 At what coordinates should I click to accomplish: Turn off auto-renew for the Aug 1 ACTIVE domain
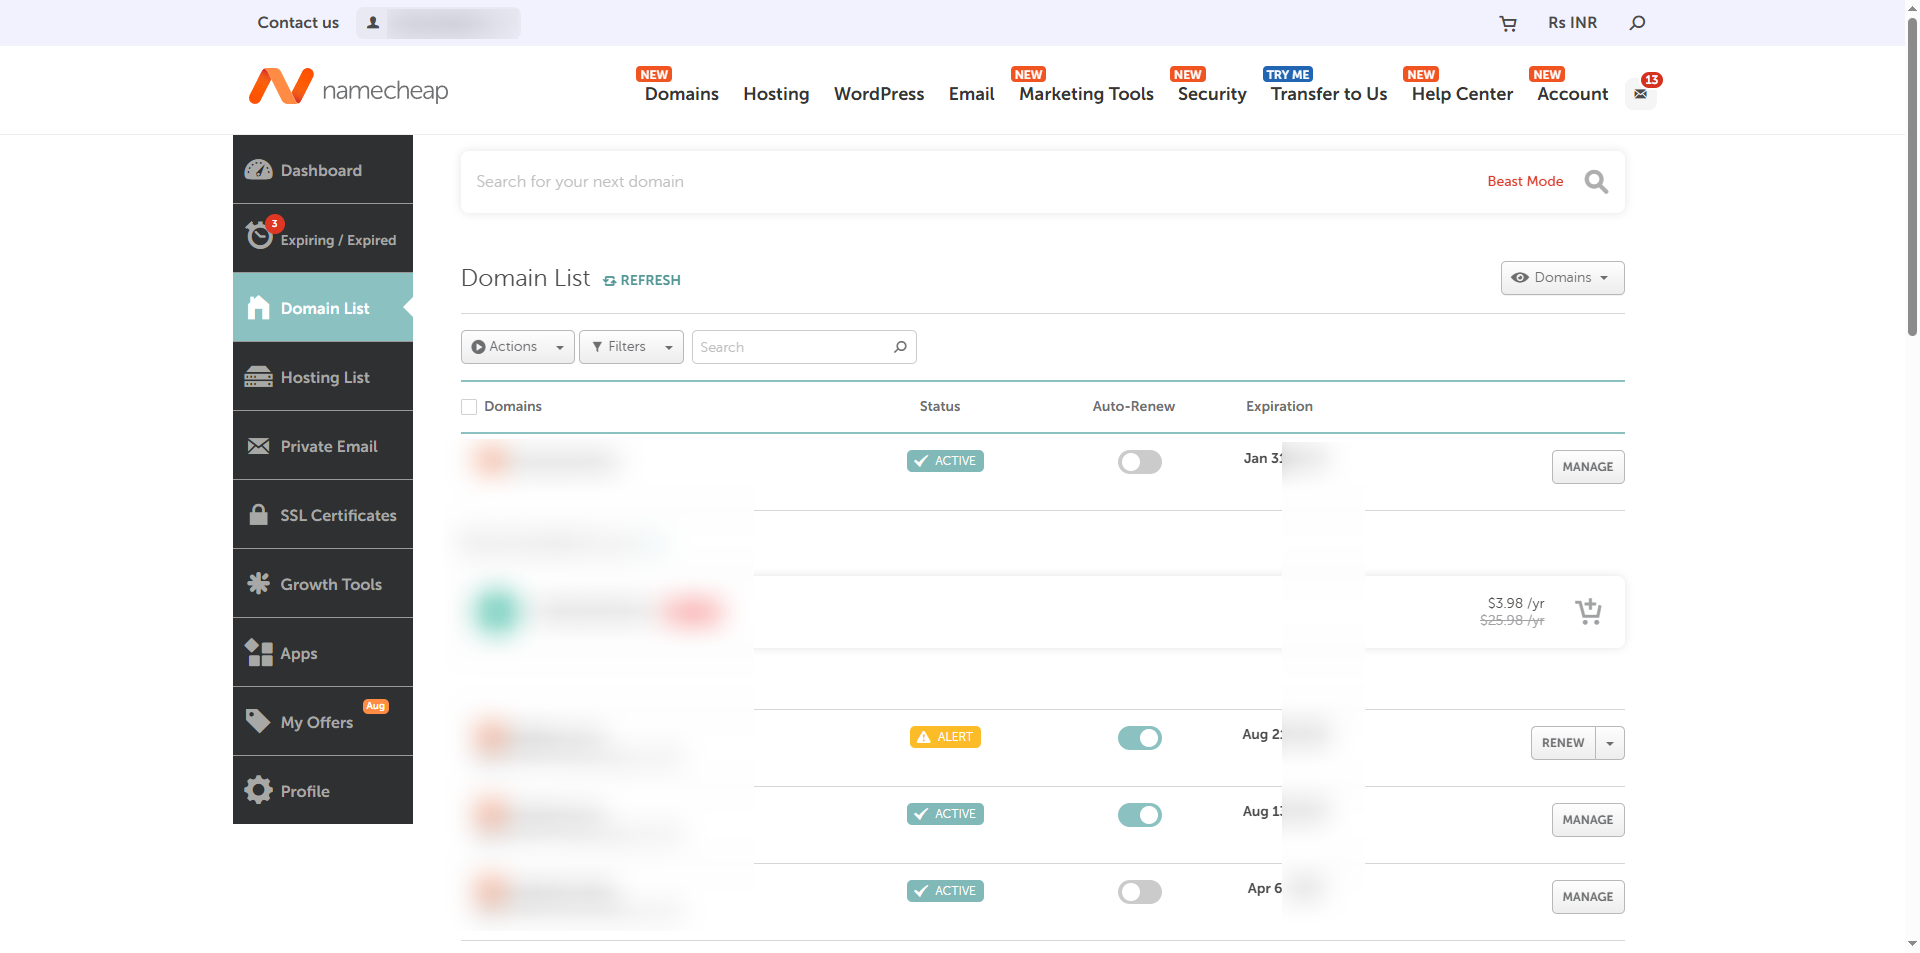(x=1140, y=815)
